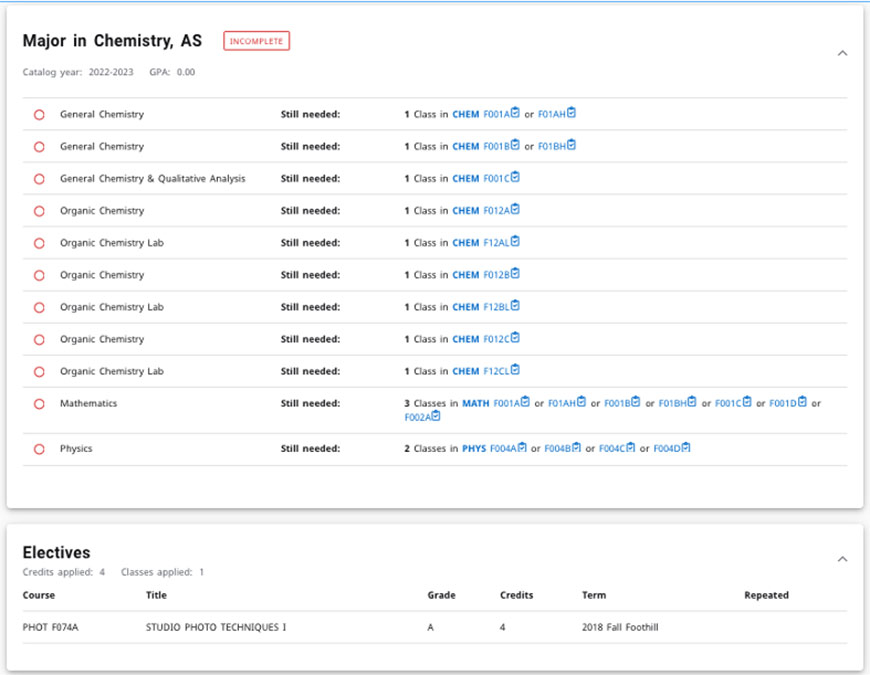Screen dimensions: 870x675
Task: Open the CHEM F01AH honors course link
Action: click(552, 114)
